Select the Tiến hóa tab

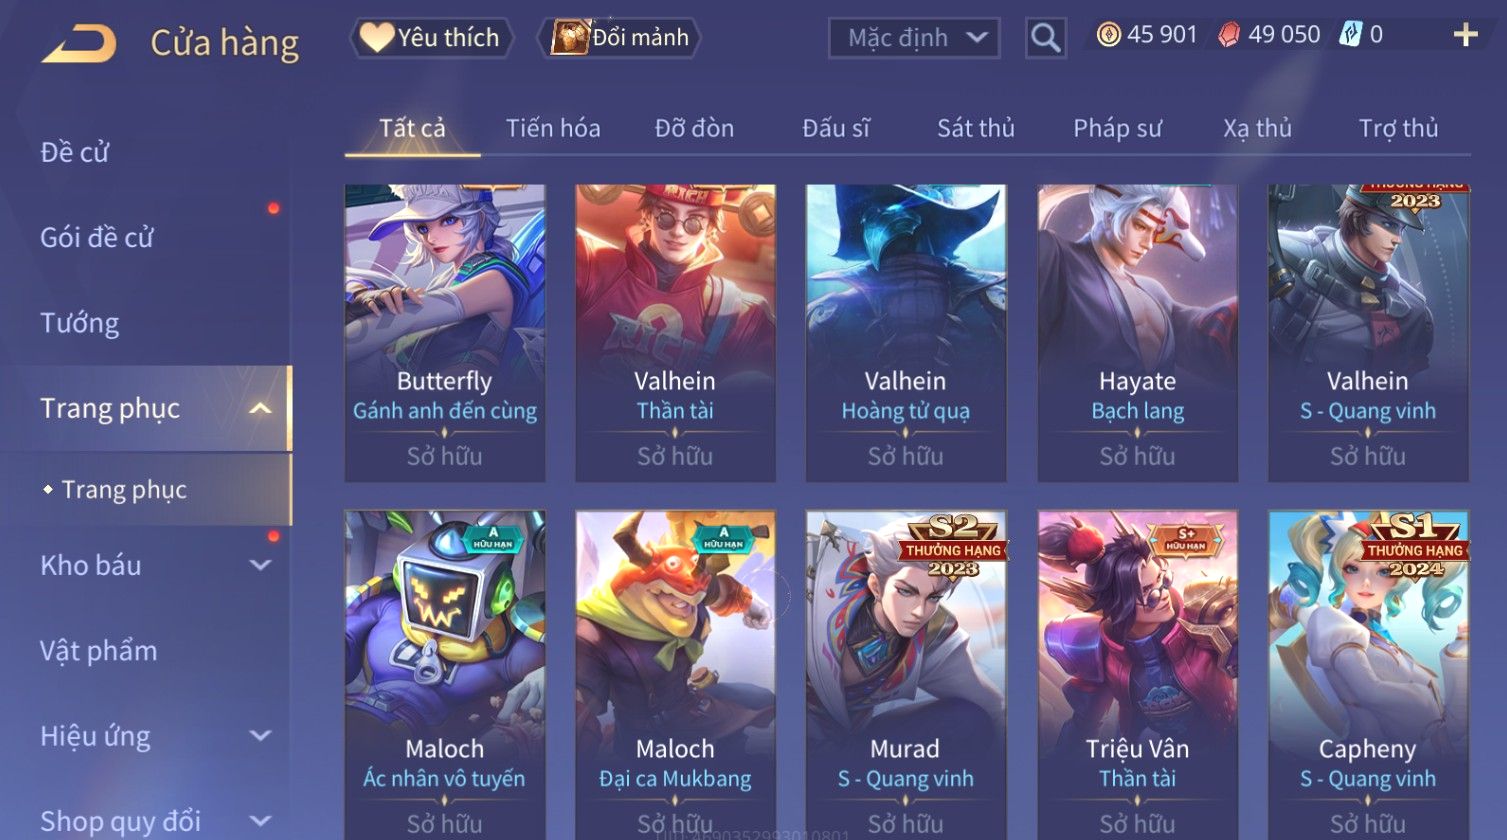(553, 128)
